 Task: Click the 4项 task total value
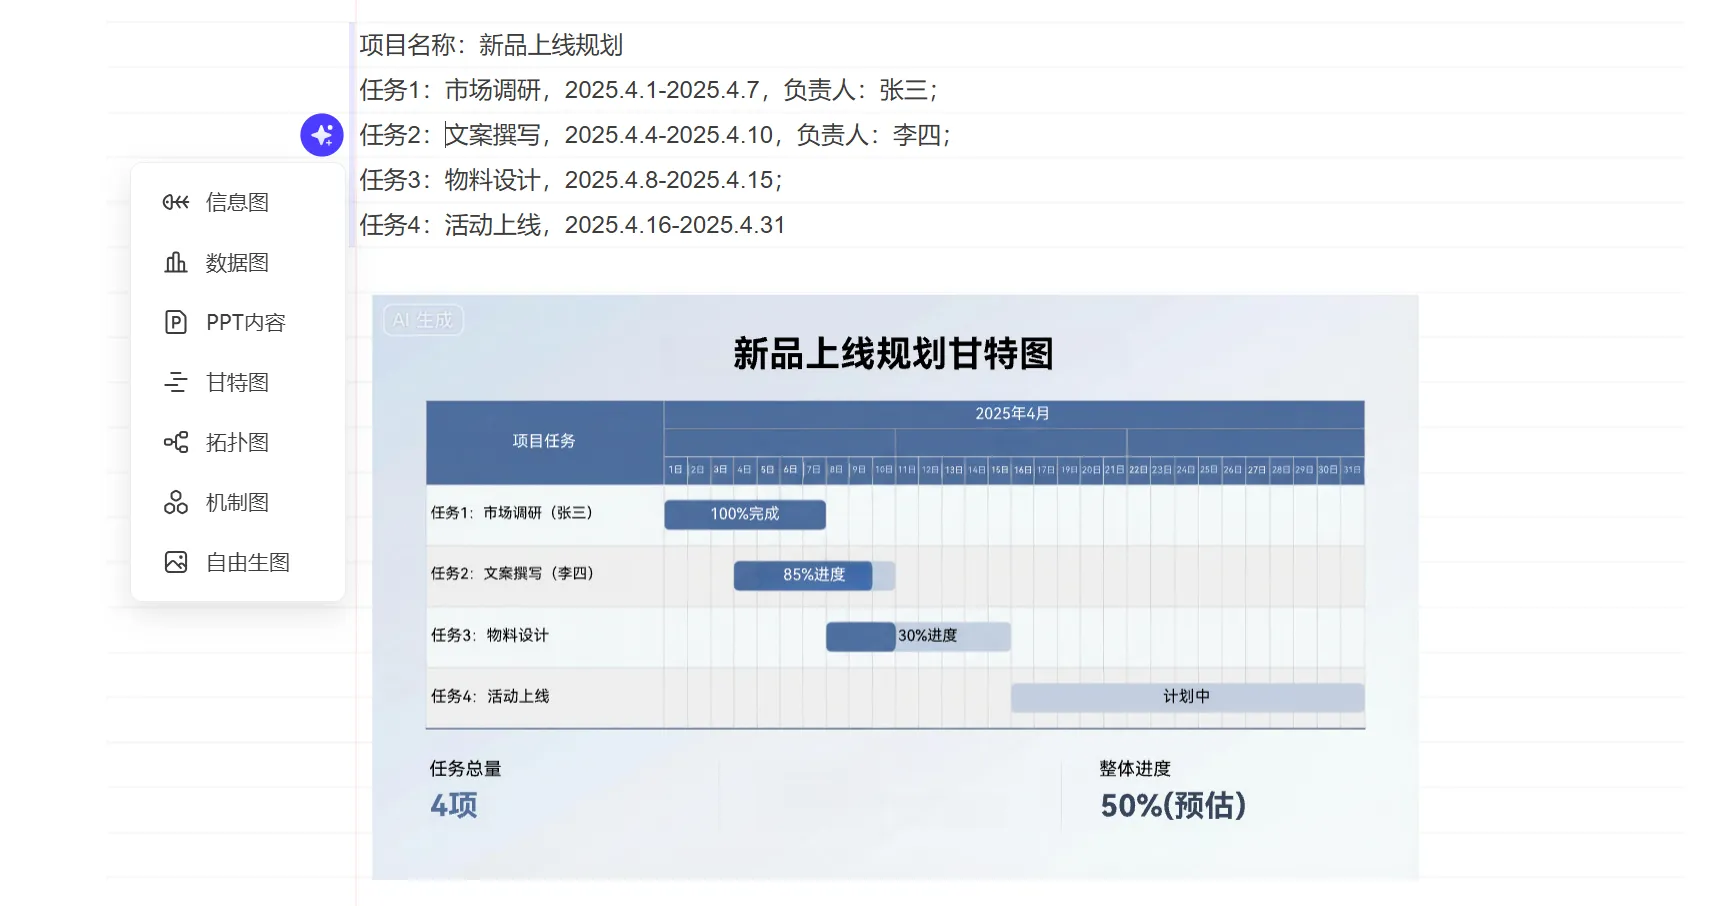coord(454,806)
